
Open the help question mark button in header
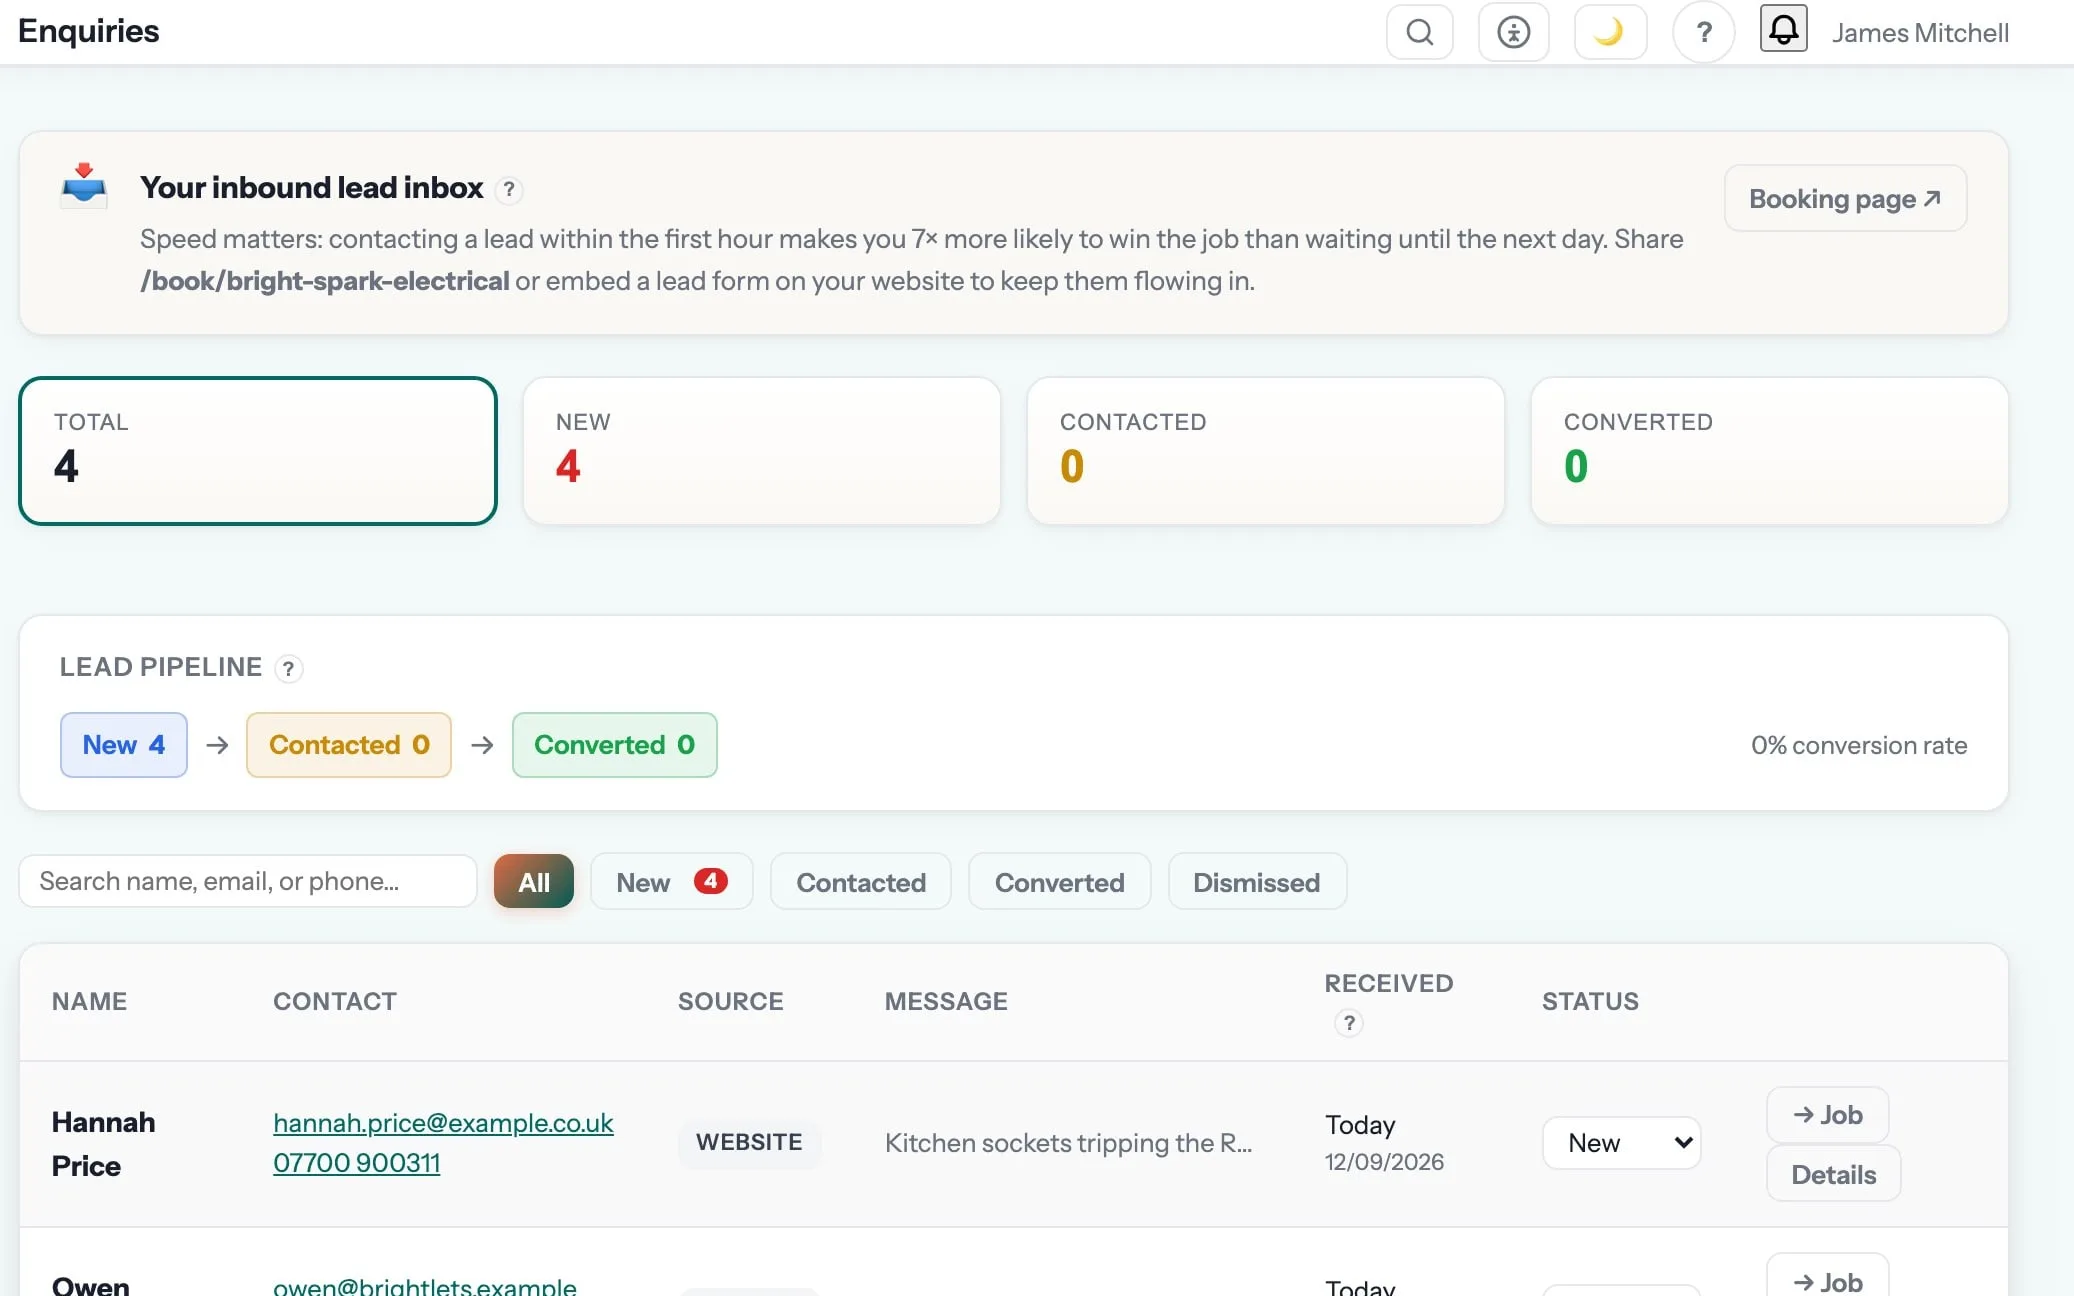click(x=1704, y=32)
